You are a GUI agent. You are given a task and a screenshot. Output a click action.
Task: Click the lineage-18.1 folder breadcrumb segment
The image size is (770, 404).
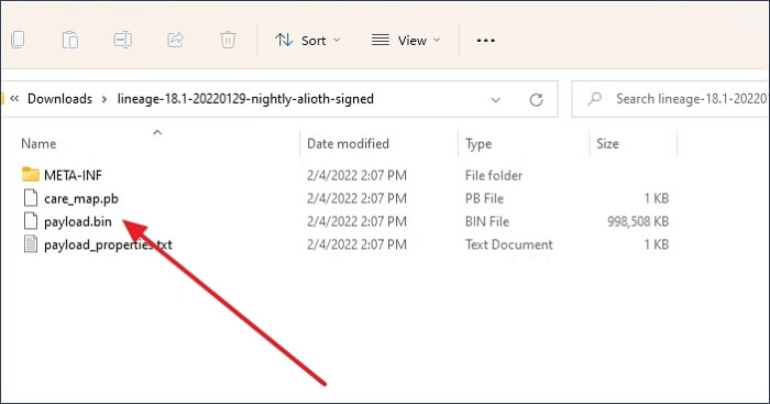tap(244, 99)
